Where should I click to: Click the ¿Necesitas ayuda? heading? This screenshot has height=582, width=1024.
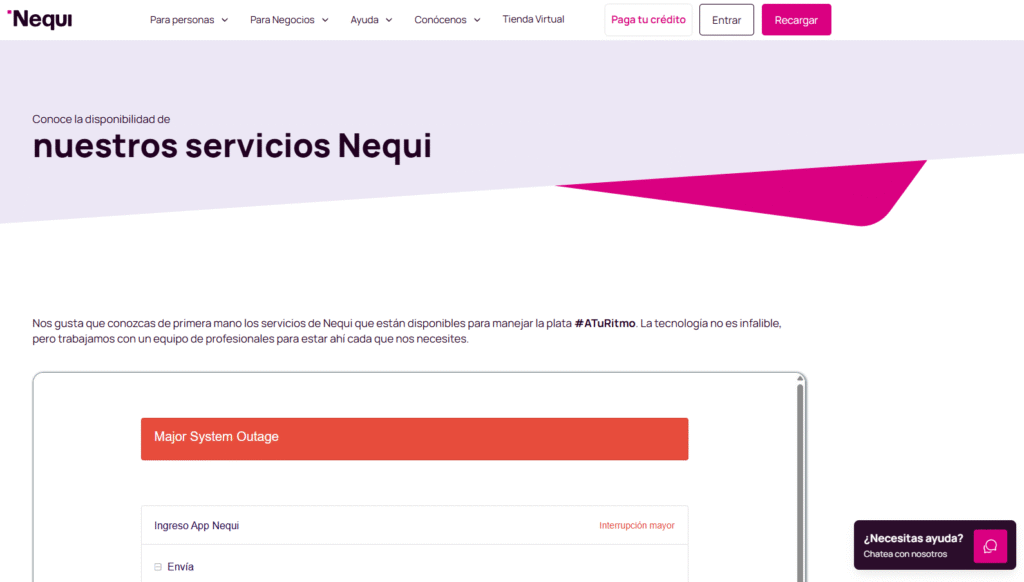coord(913,538)
